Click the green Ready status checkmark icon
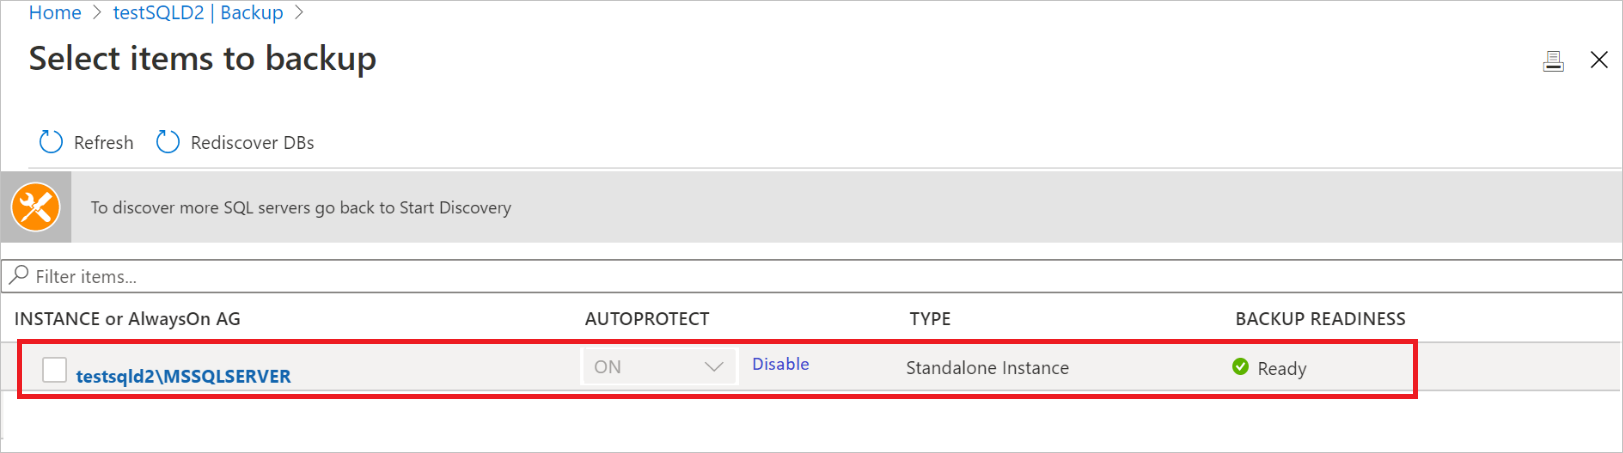Image resolution: width=1623 pixels, height=453 pixels. coord(1240,367)
